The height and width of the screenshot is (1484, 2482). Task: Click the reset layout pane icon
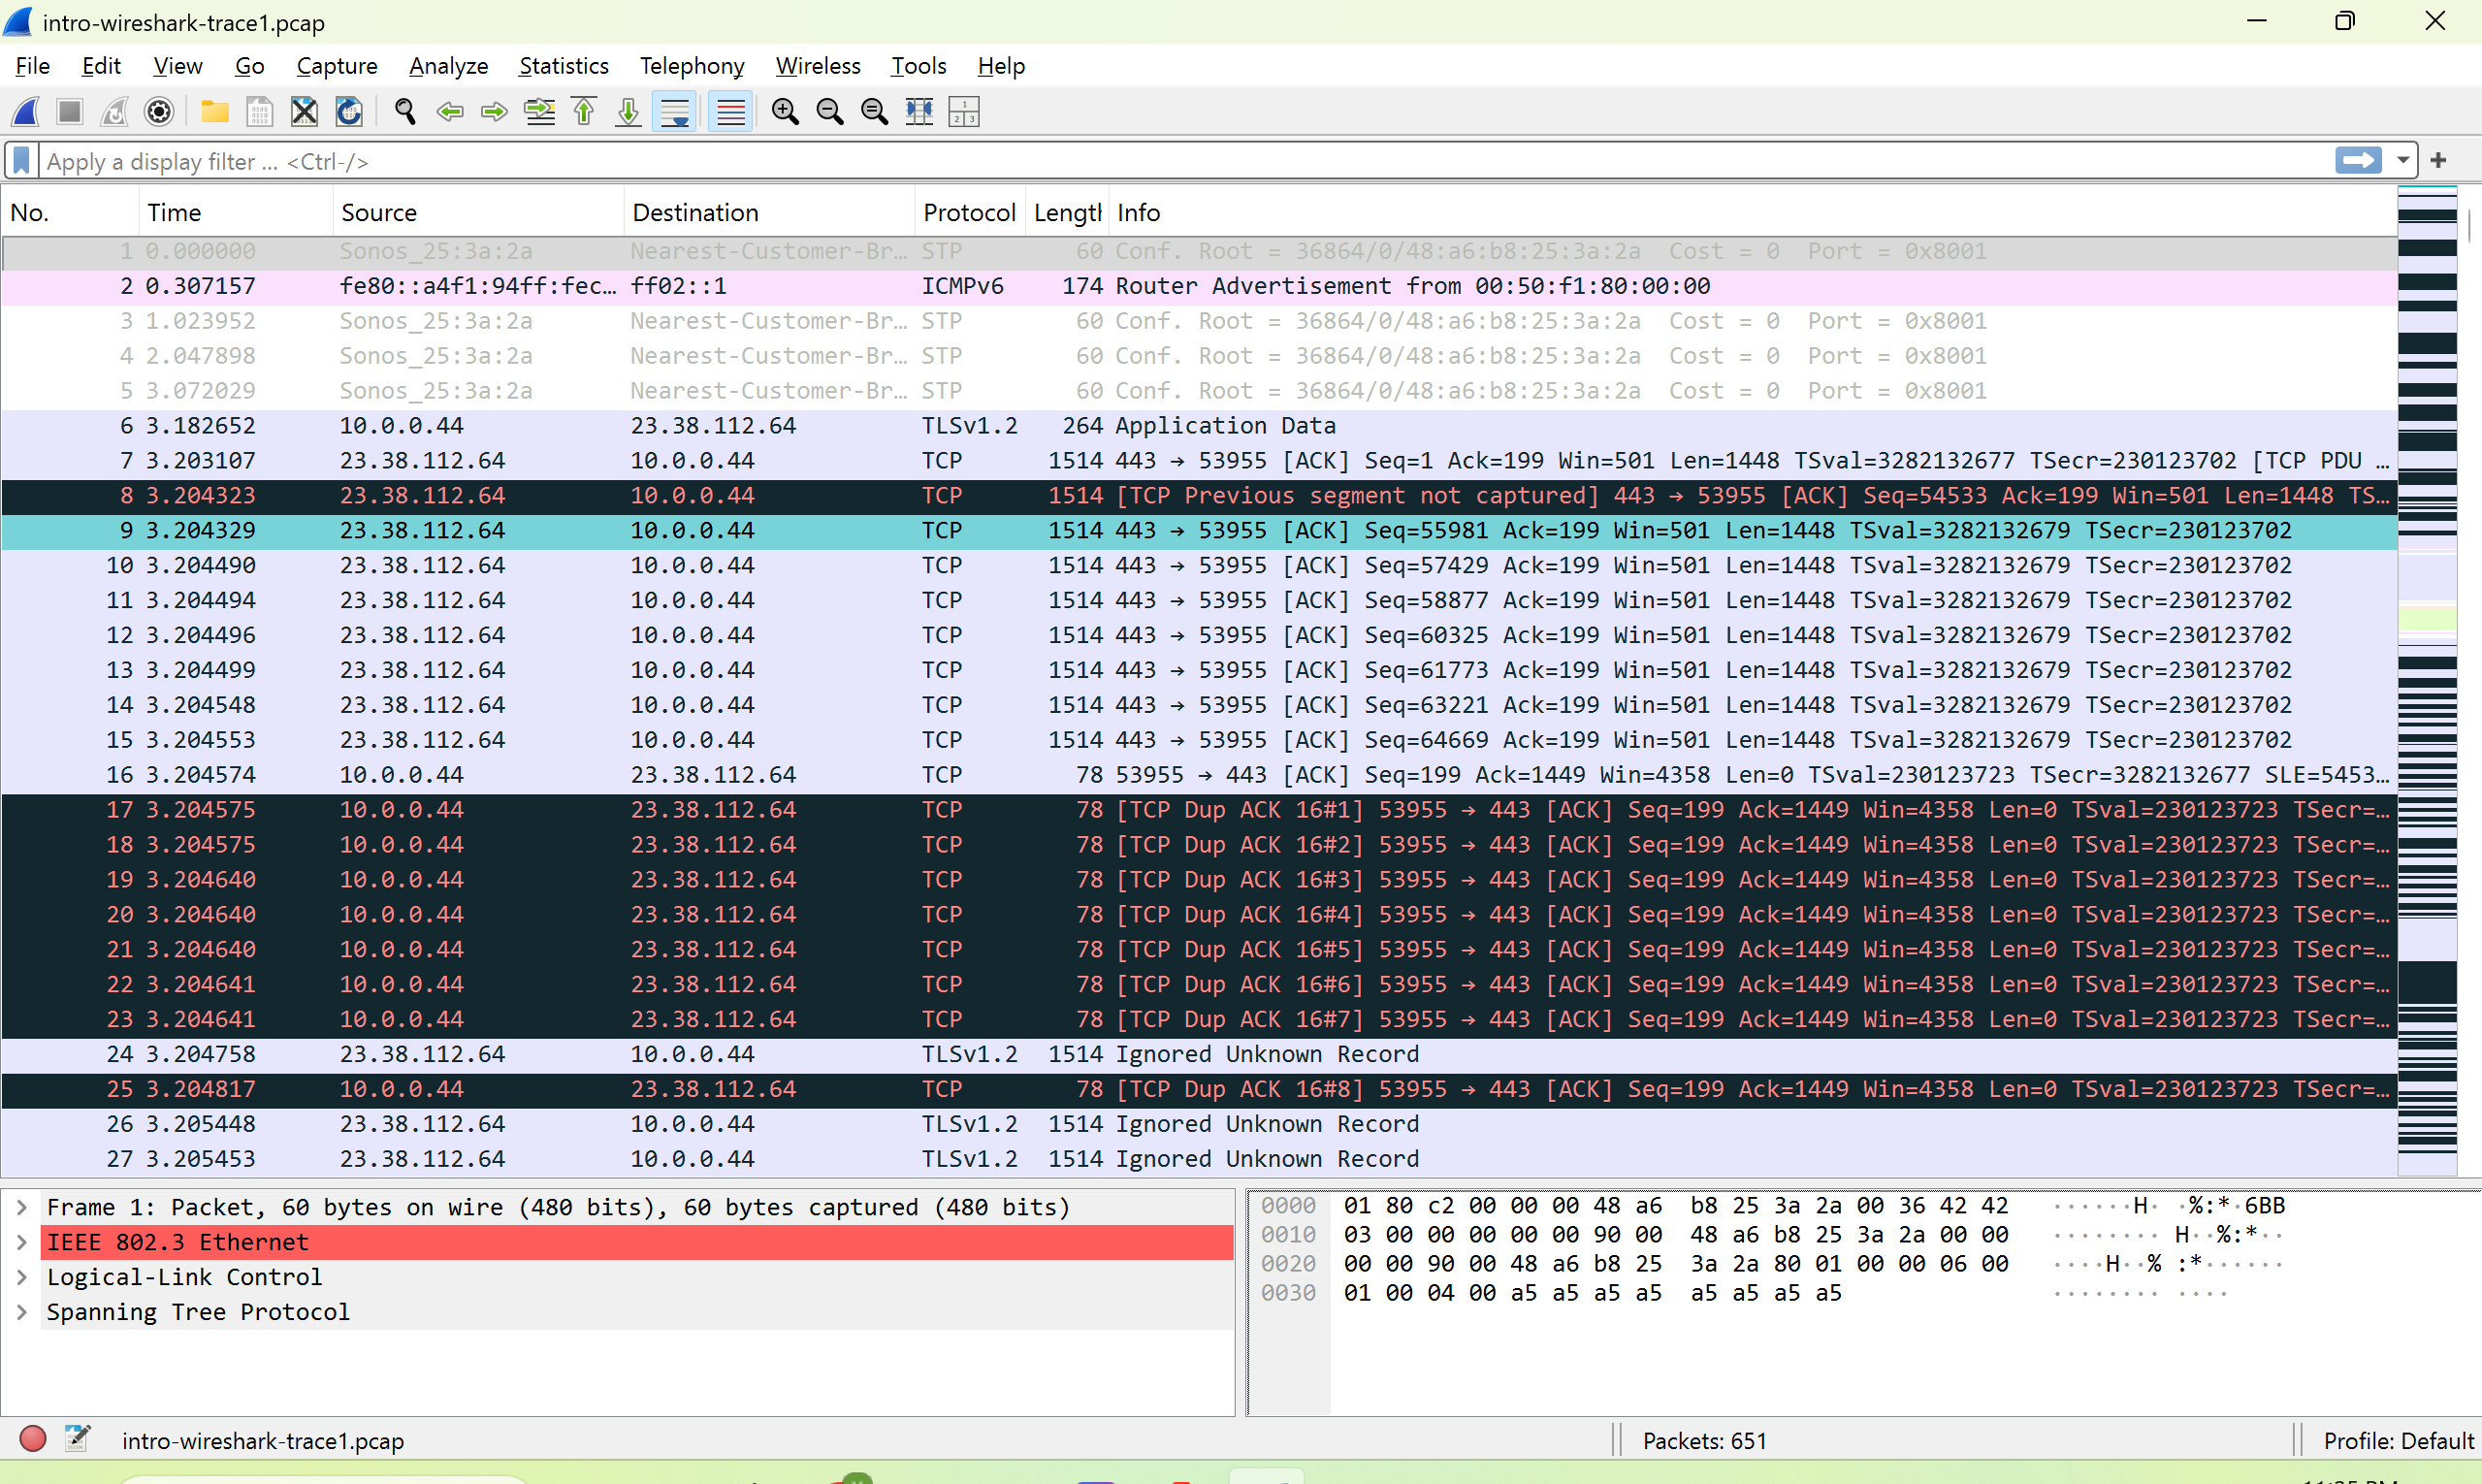click(964, 111)
